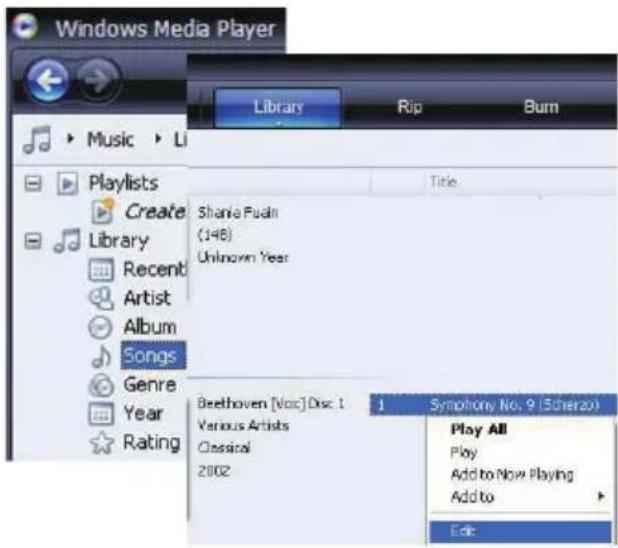Click the Create Playlist icon
The width and height of the screenshot is (618, 548).
pyautogui.click(x=103, y=211)
